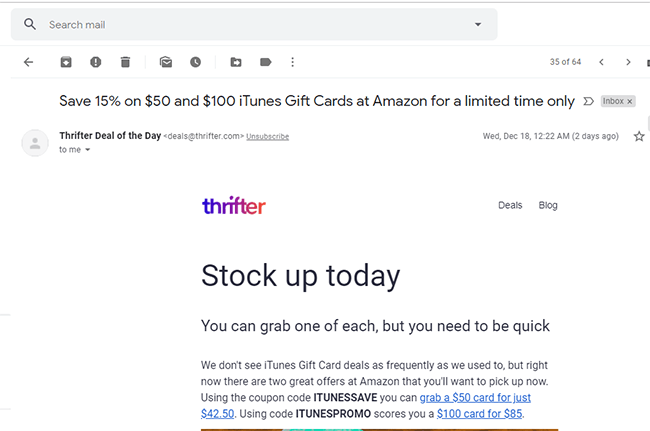Image resolution: width=650 pixels, height=431 pixels.
Task: Open the Blog link in email header
Action: coord(548,205)
